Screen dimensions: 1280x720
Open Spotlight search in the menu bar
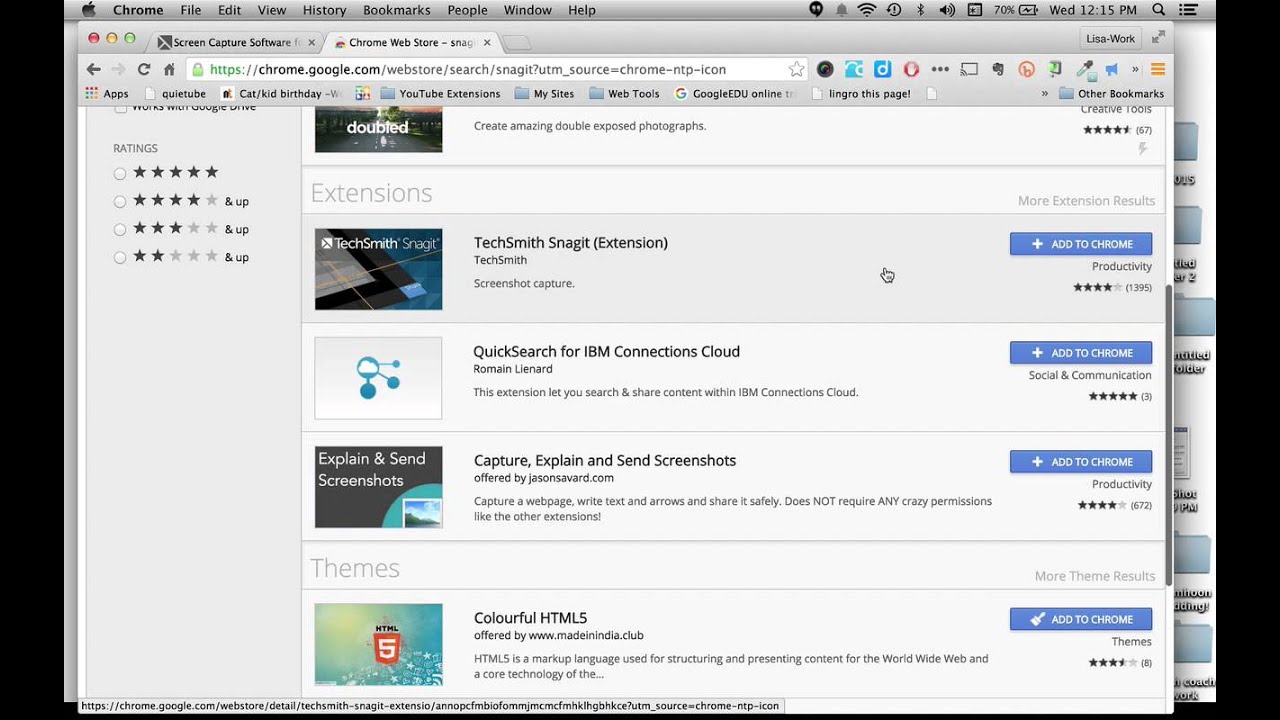point(1159,10)
